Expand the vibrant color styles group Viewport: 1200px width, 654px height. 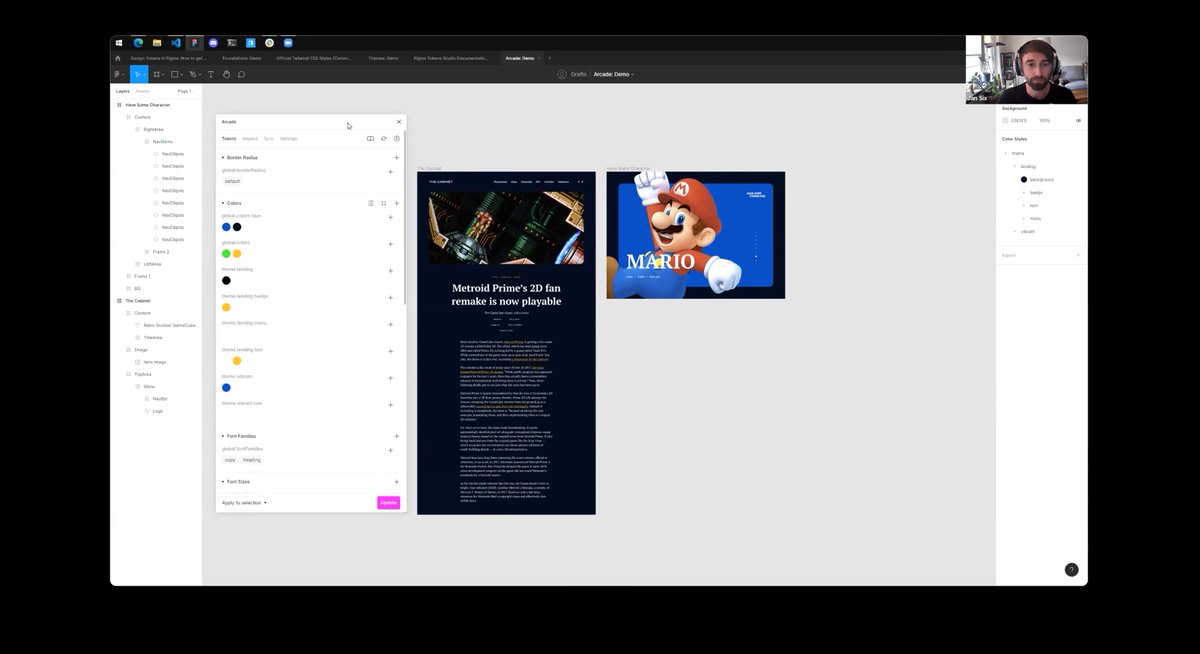click(1015, 231)
